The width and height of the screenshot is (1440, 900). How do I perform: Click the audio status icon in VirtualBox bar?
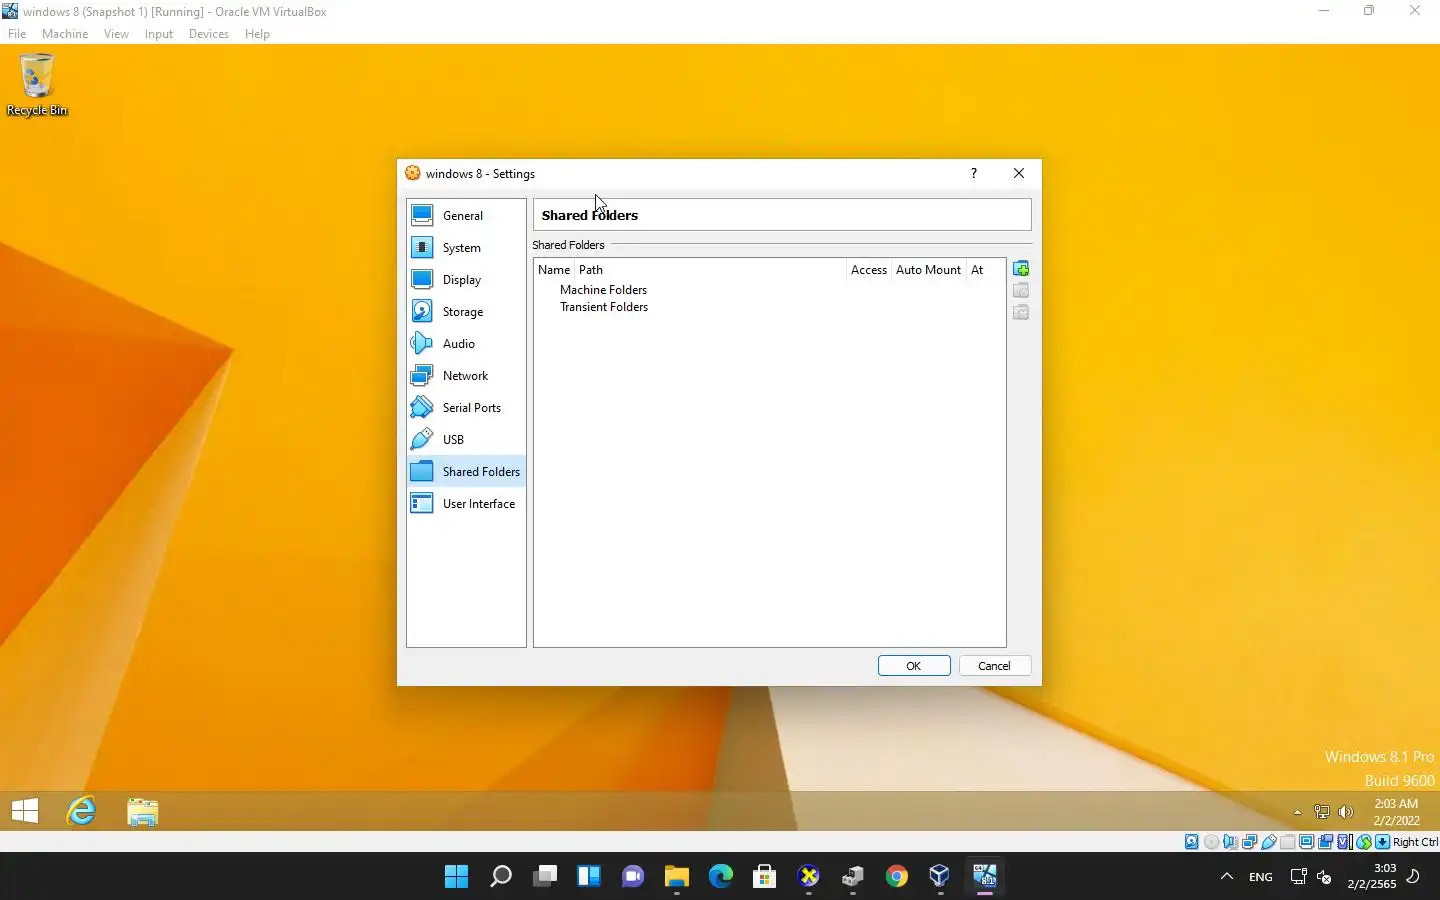[1230, 842]
